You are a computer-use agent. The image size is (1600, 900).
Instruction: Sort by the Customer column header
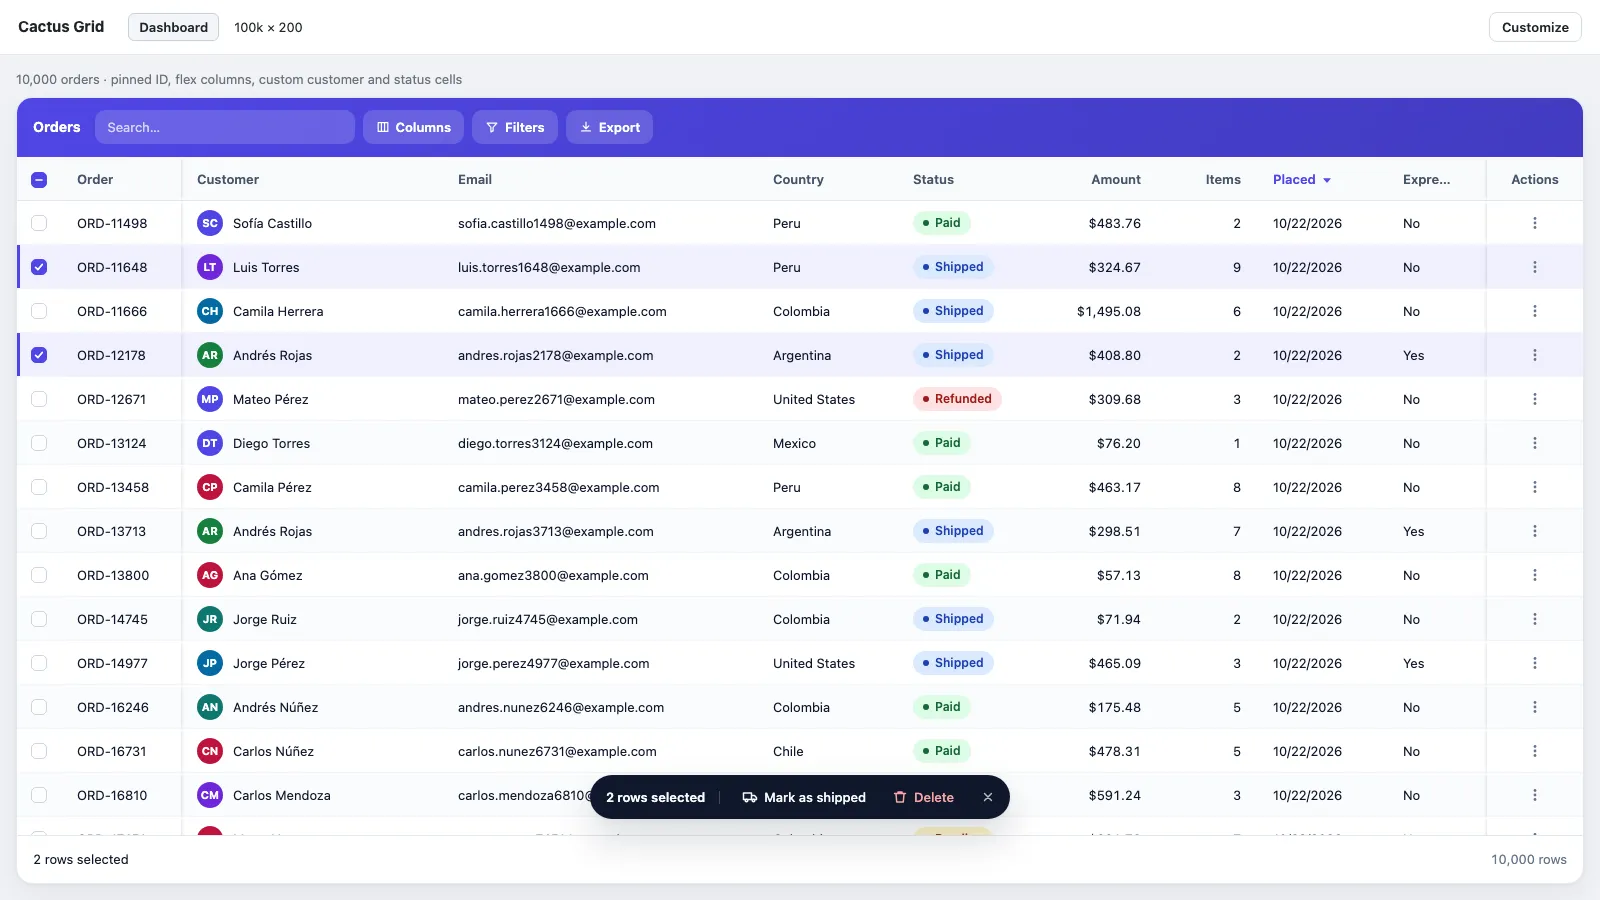[x=228, y=180]
